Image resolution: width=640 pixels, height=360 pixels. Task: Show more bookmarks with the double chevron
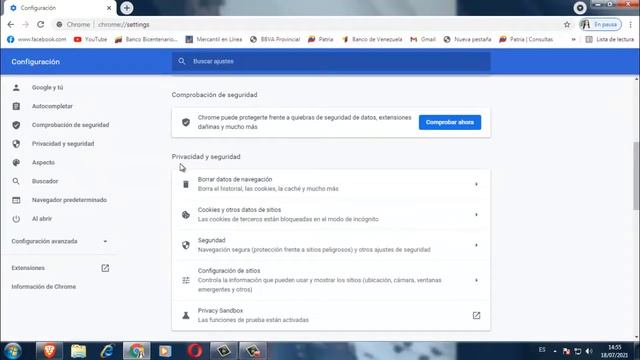pos(573,40)
